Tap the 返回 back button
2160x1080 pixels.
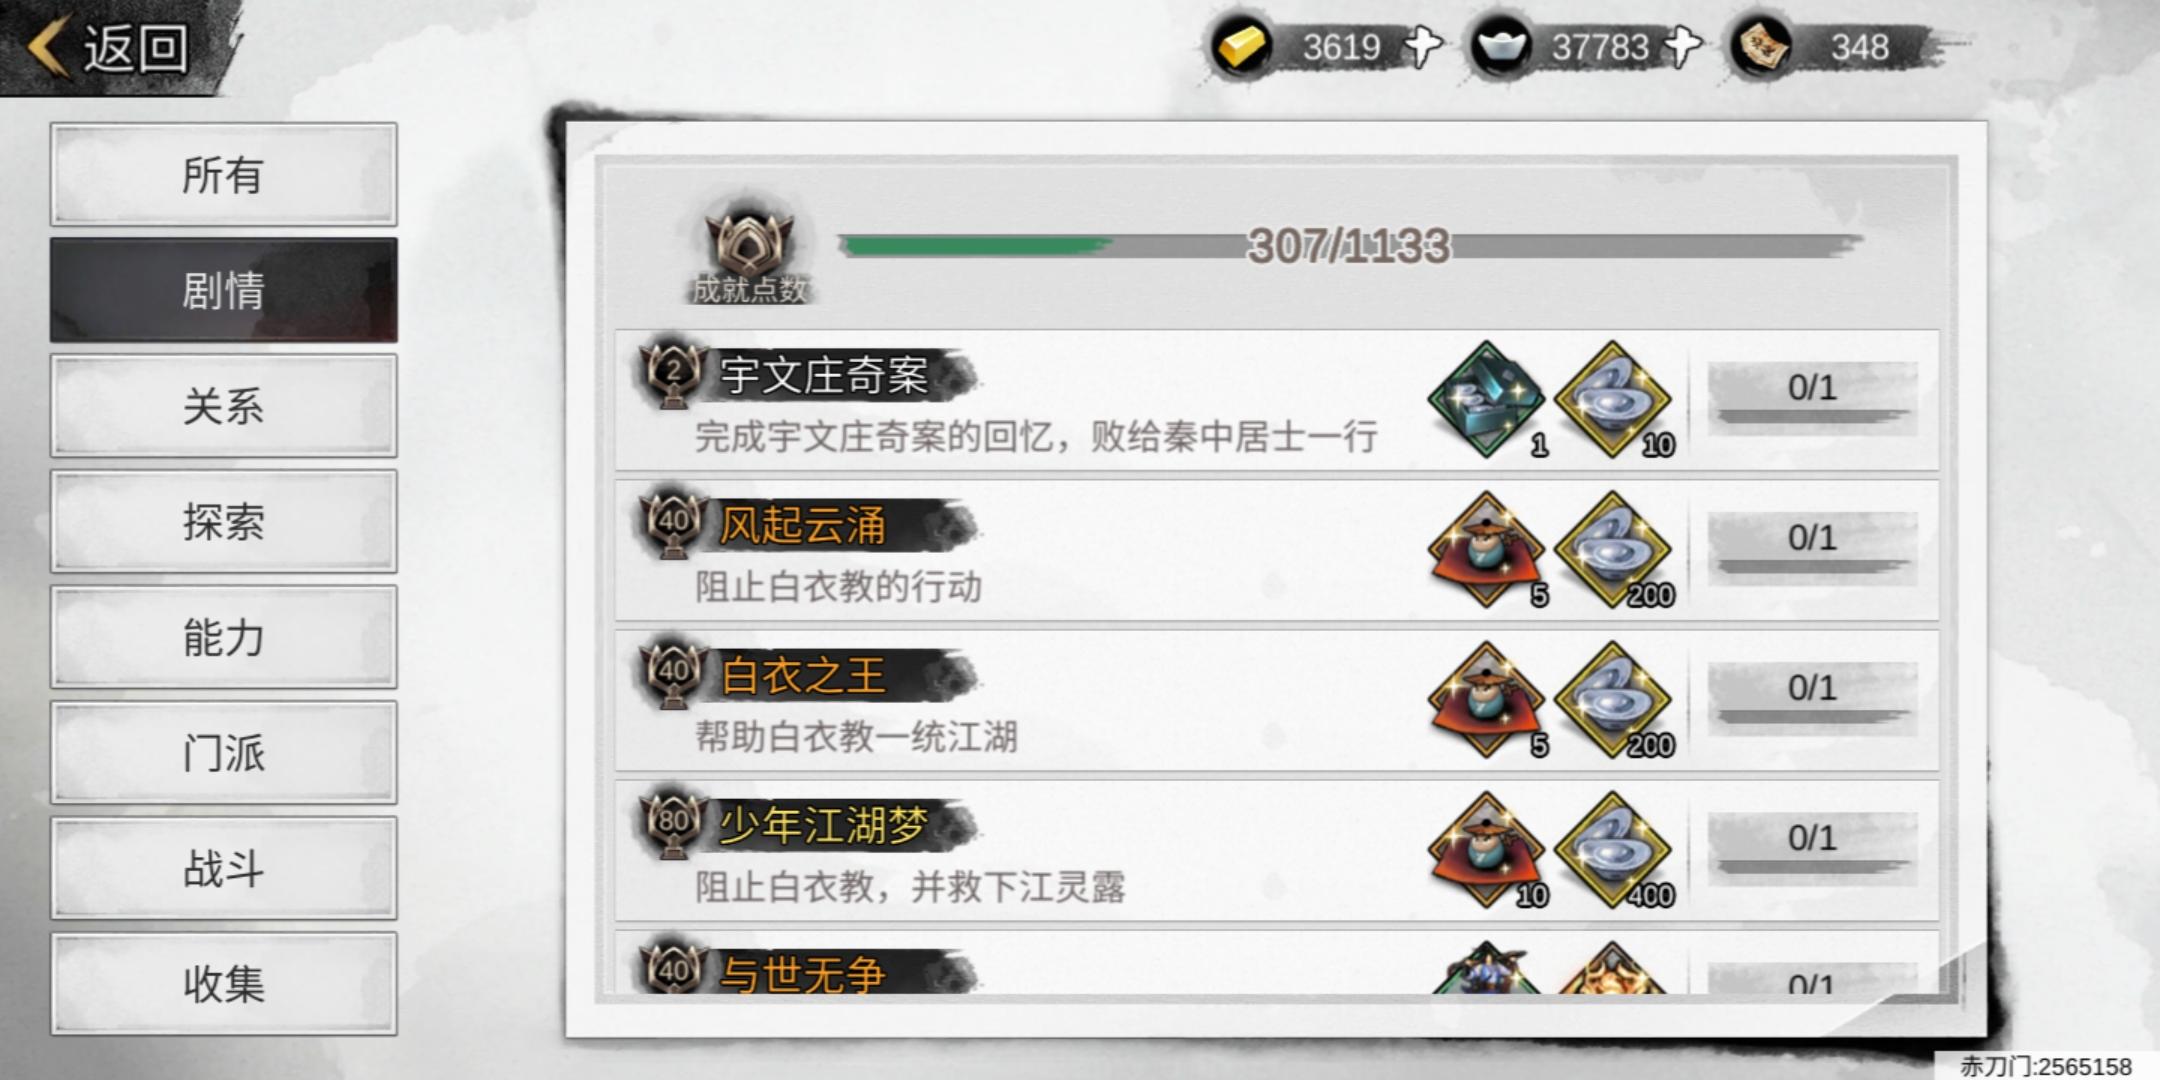coord(110,47)
